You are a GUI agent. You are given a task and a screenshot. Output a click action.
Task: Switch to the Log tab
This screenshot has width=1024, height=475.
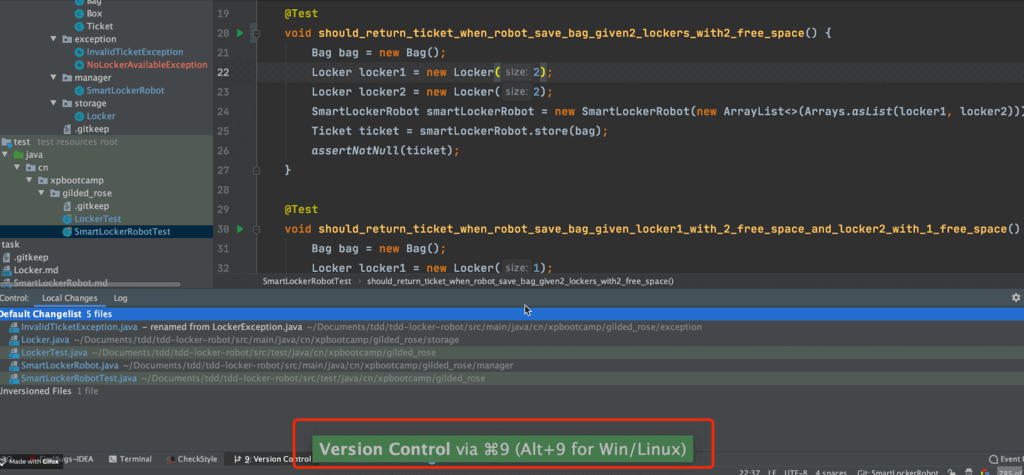(120, 298)
